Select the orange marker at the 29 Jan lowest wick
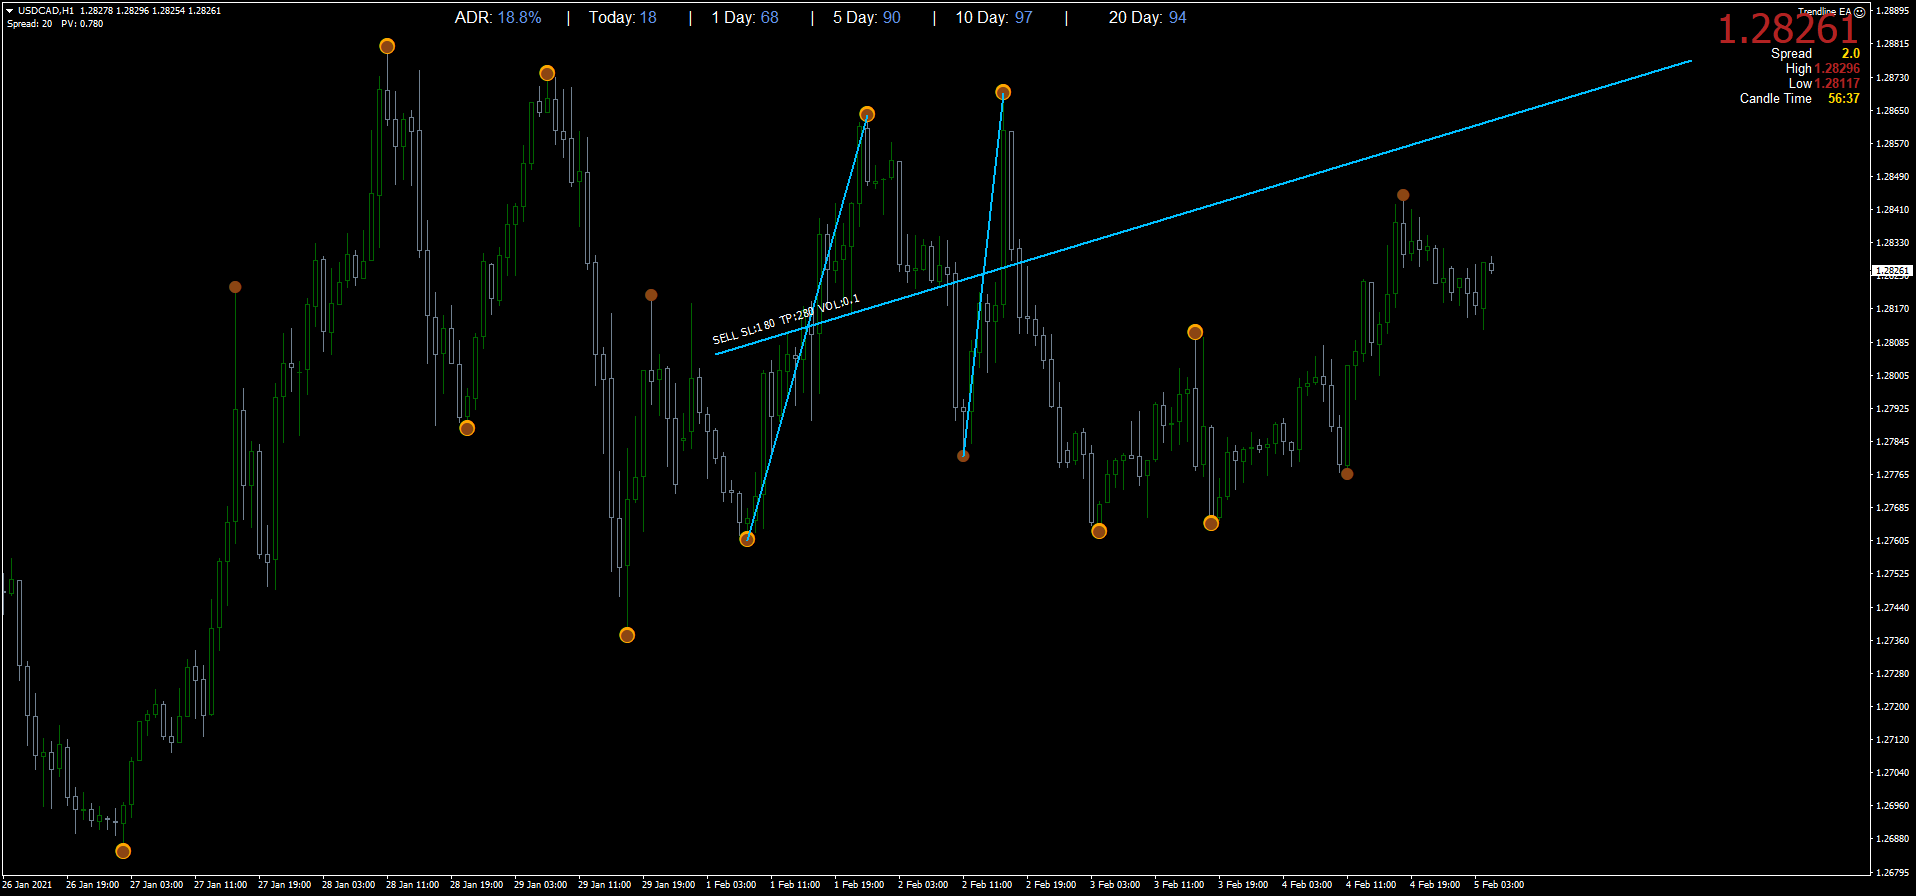Screen dimensions: 1916x896 [x=627, y=635]
